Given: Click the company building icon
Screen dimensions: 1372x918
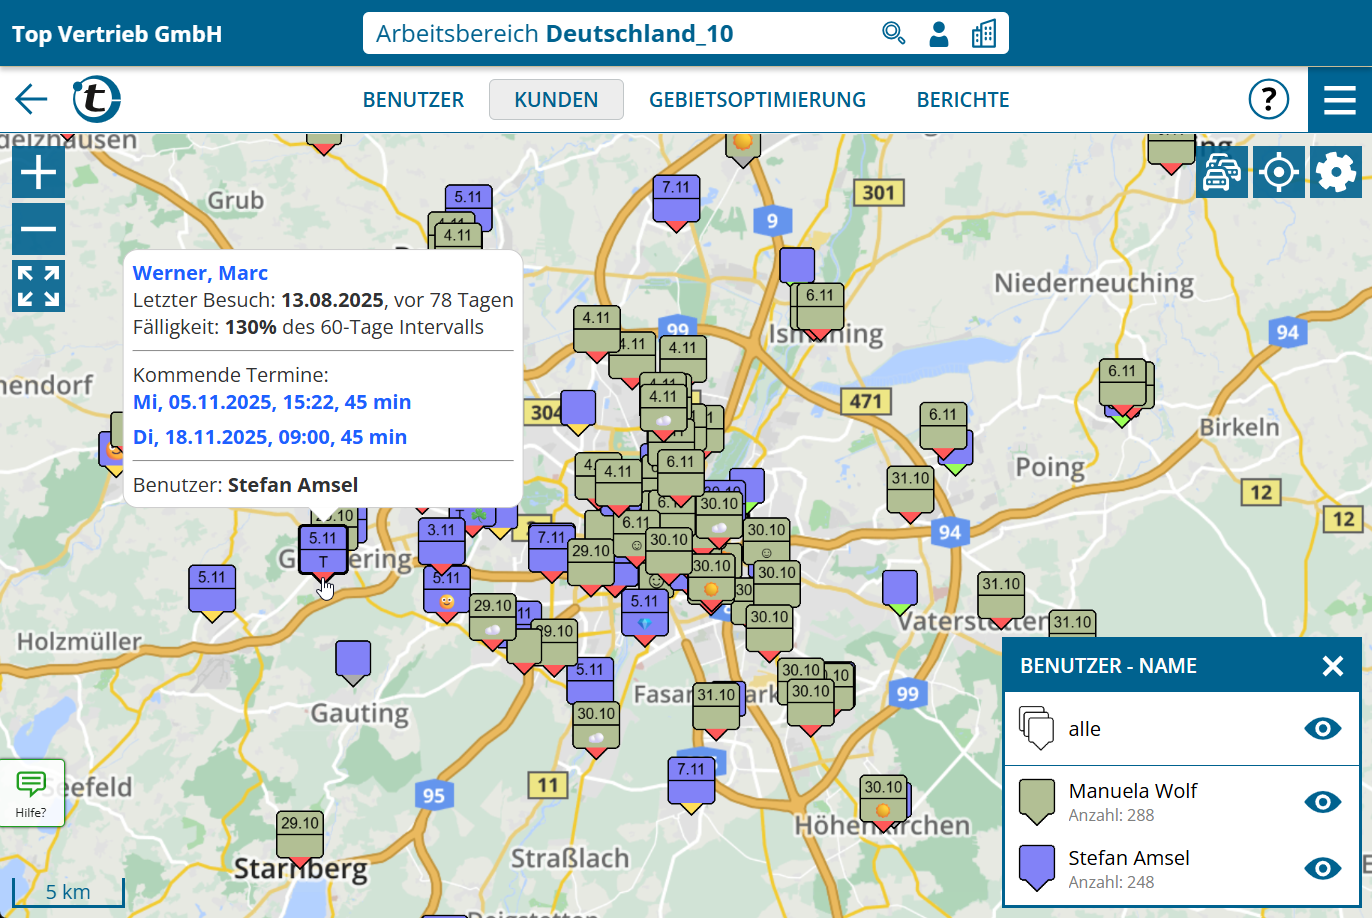Looking at the screenshot, I should click(983, 33).
